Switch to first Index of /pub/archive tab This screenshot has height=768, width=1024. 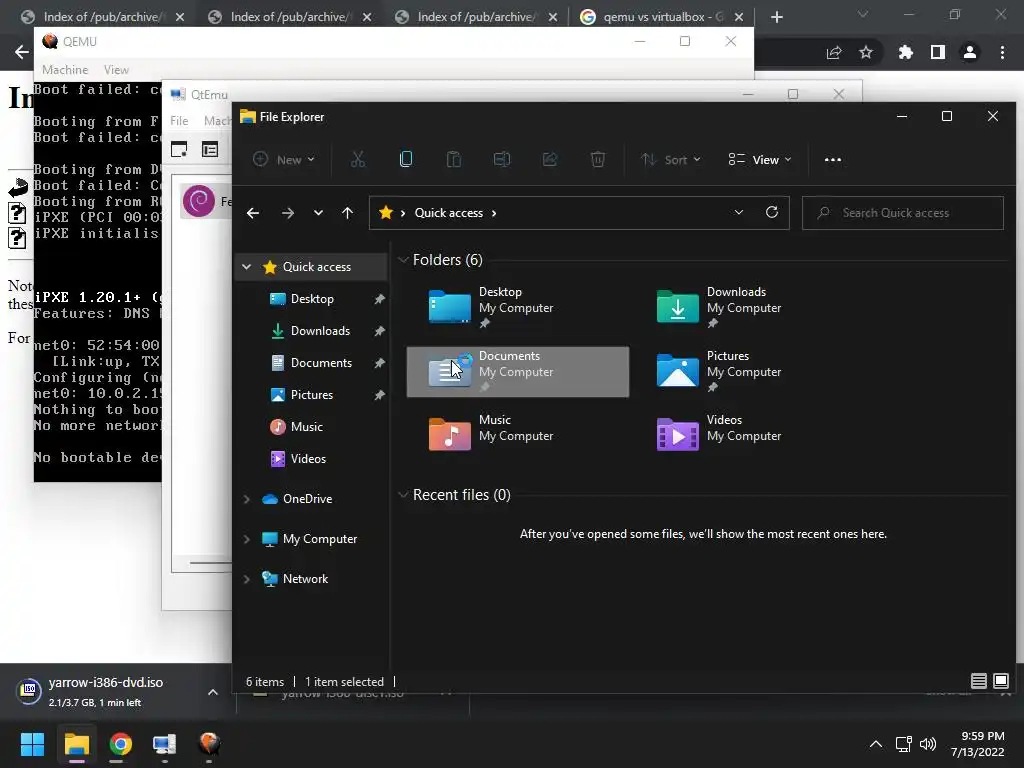(x=101, y=17)
